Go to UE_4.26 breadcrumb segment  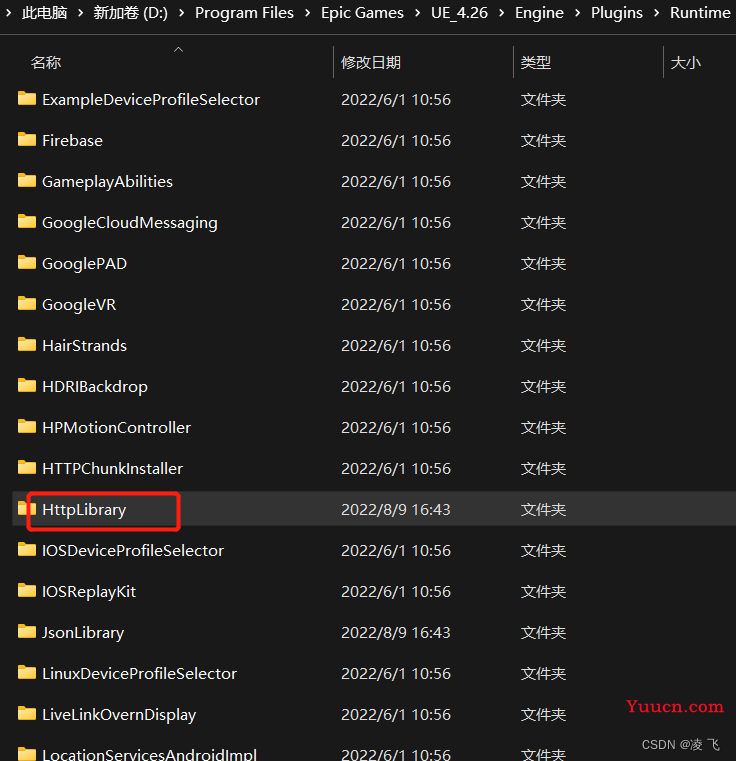click(459, 13)
